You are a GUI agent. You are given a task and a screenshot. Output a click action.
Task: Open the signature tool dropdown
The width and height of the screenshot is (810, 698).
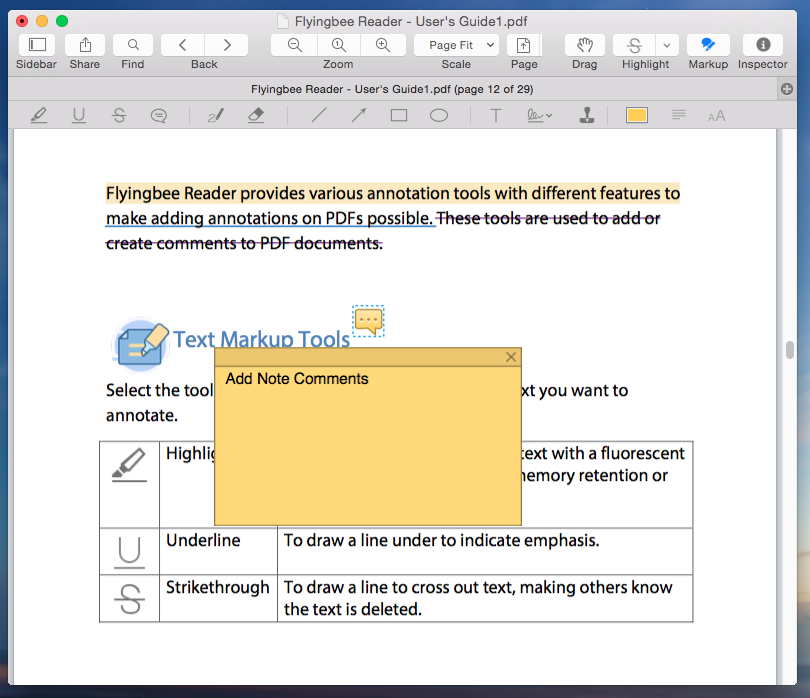(539, 115)
